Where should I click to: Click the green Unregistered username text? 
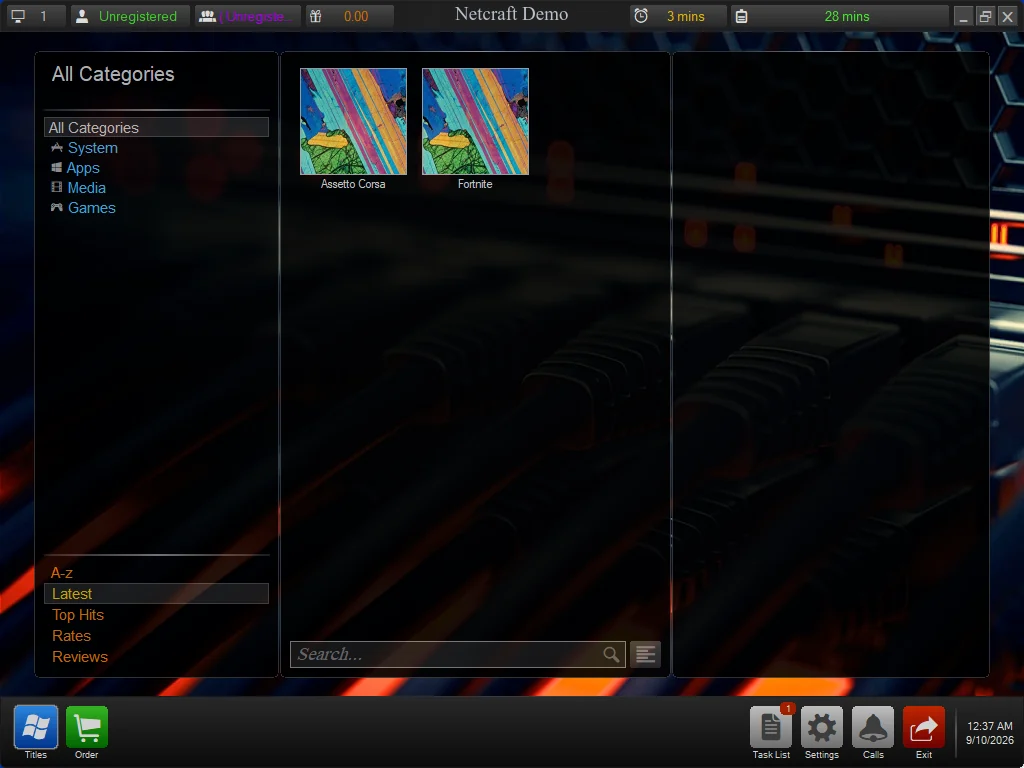(138, 16)
